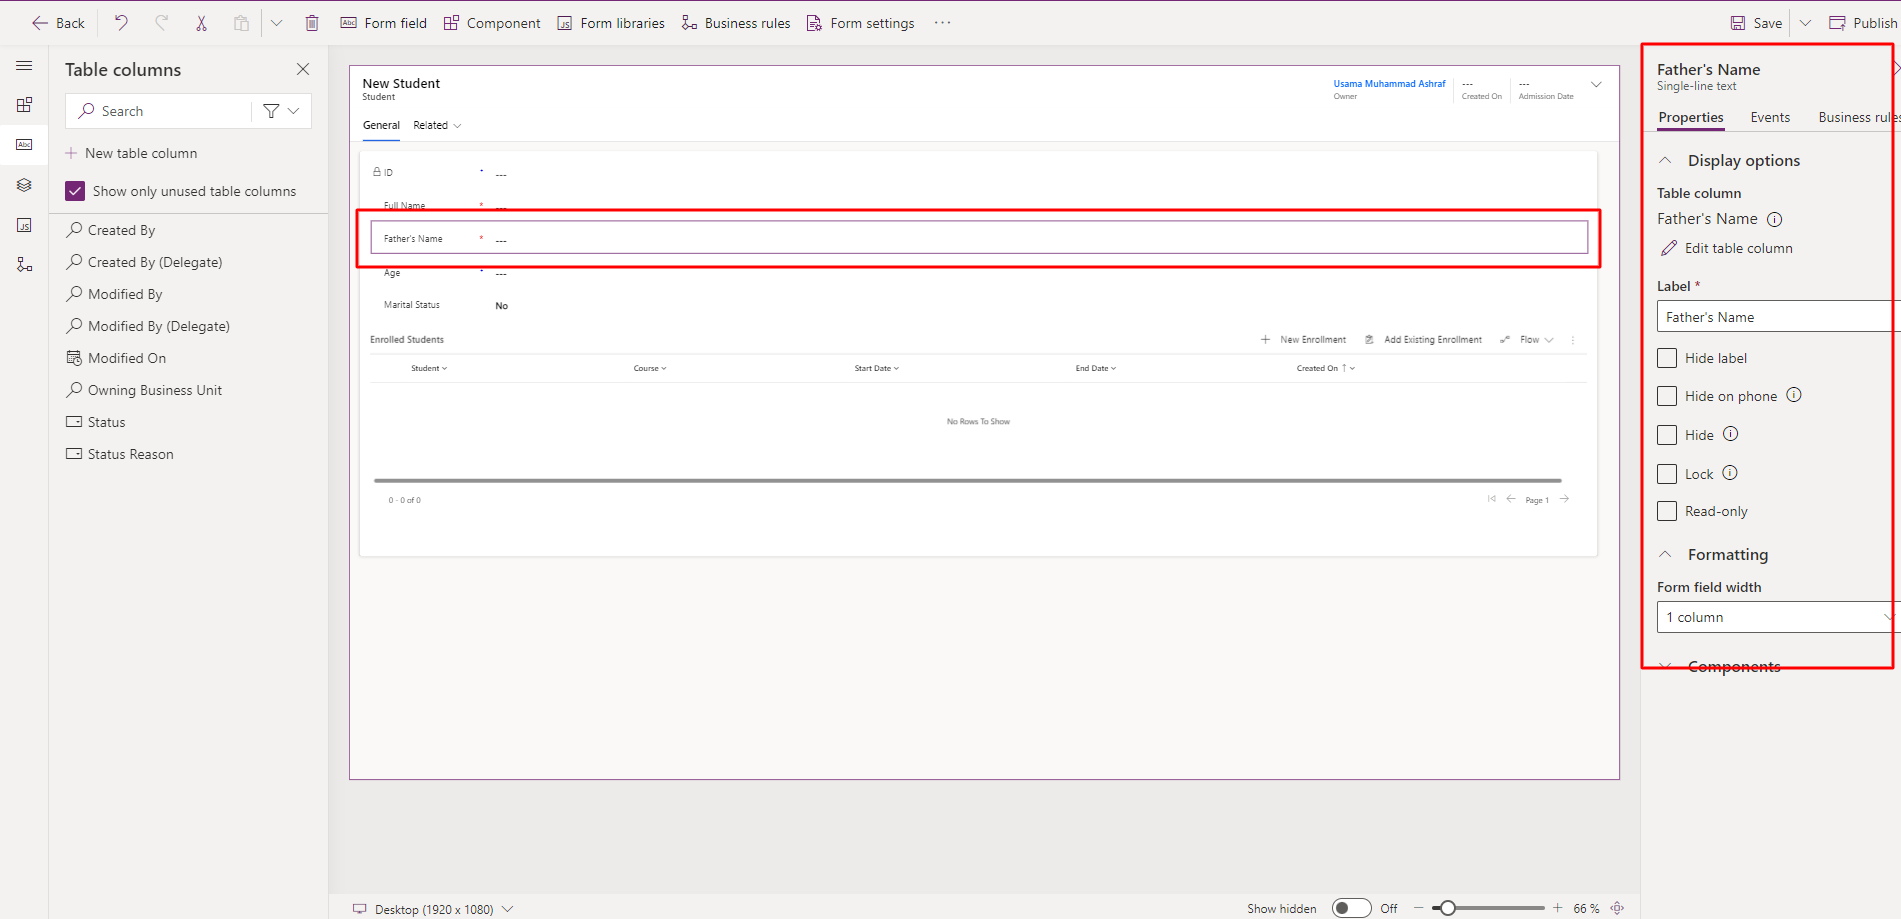Toggle the Show hidden switch
Viewport: 1901px width, 919px height.
(1351, 908)
